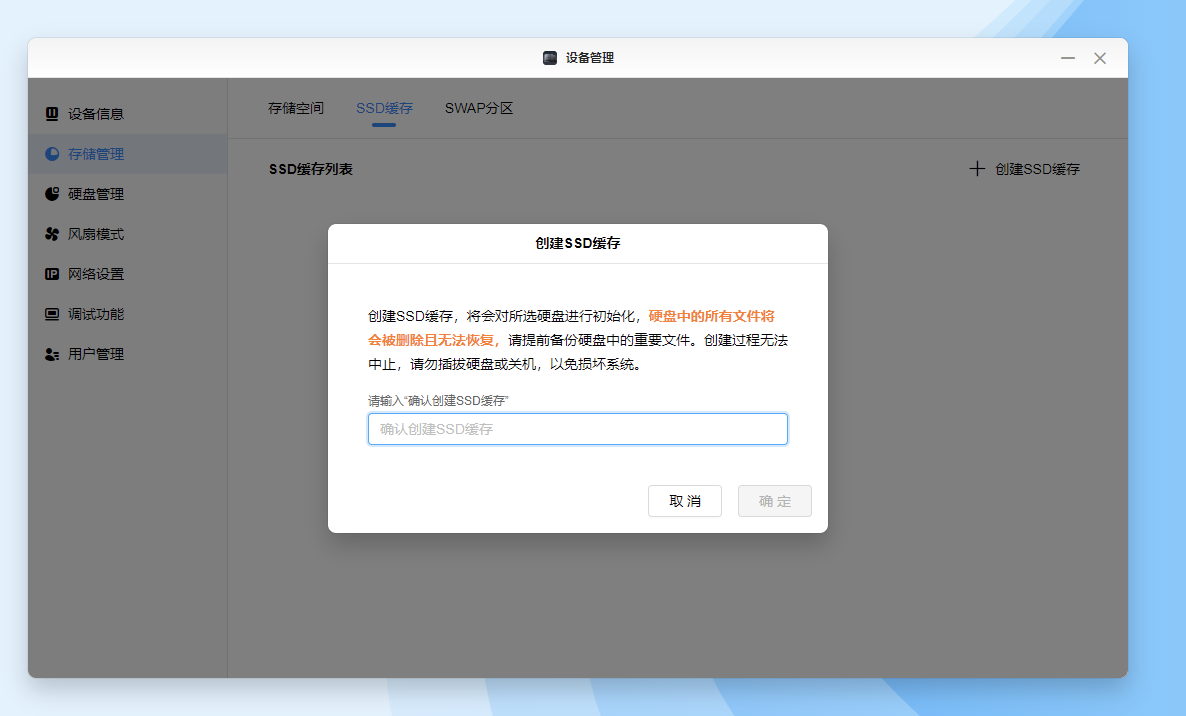This screenshot has height=716, width=1186.
Task: Click the 风扇模式 fan icon
Action: [x=52, y=234]
